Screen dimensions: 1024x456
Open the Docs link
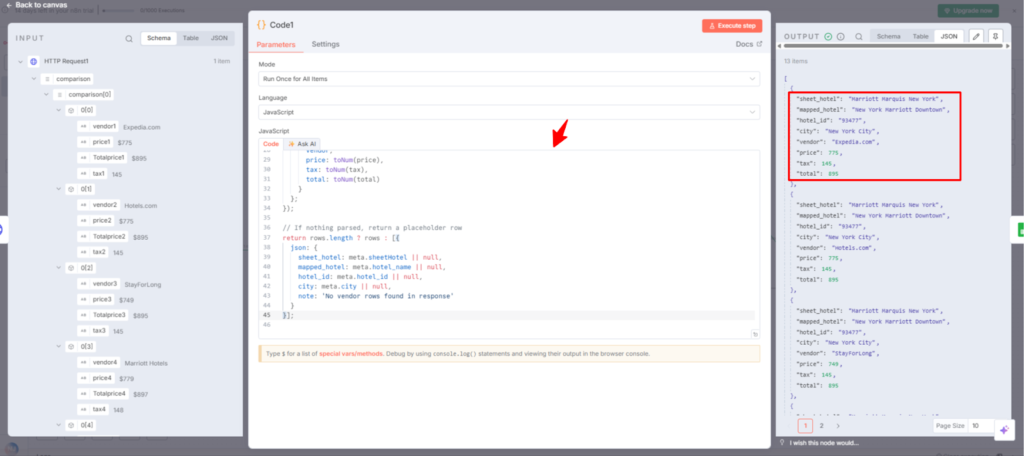[x=748, y=44]
